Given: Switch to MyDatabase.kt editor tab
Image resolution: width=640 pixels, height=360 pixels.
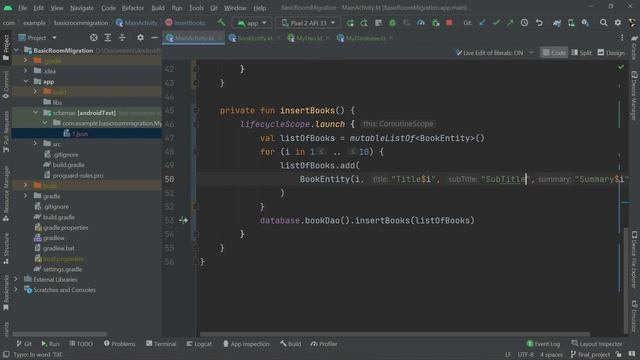Looking at the screenshot, I should point(364,38).
